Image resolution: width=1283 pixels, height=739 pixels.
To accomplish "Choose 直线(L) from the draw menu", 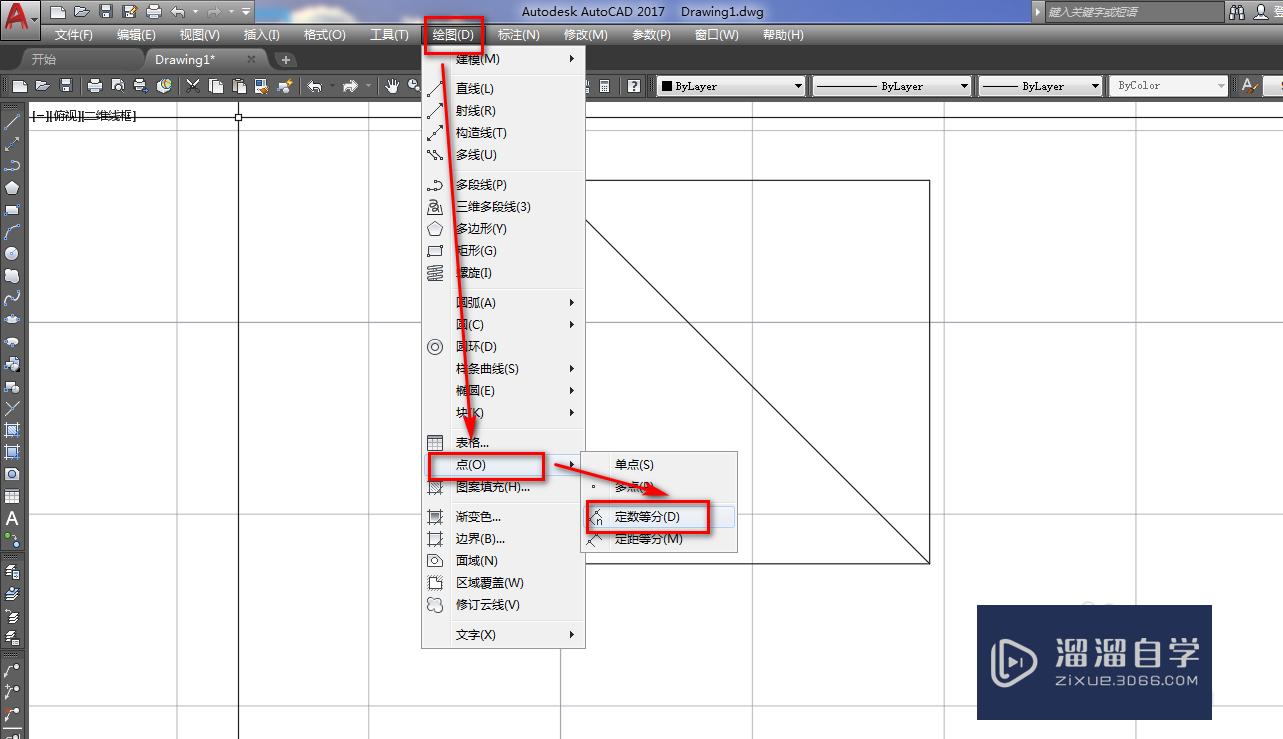I will (x=503, y=89).
